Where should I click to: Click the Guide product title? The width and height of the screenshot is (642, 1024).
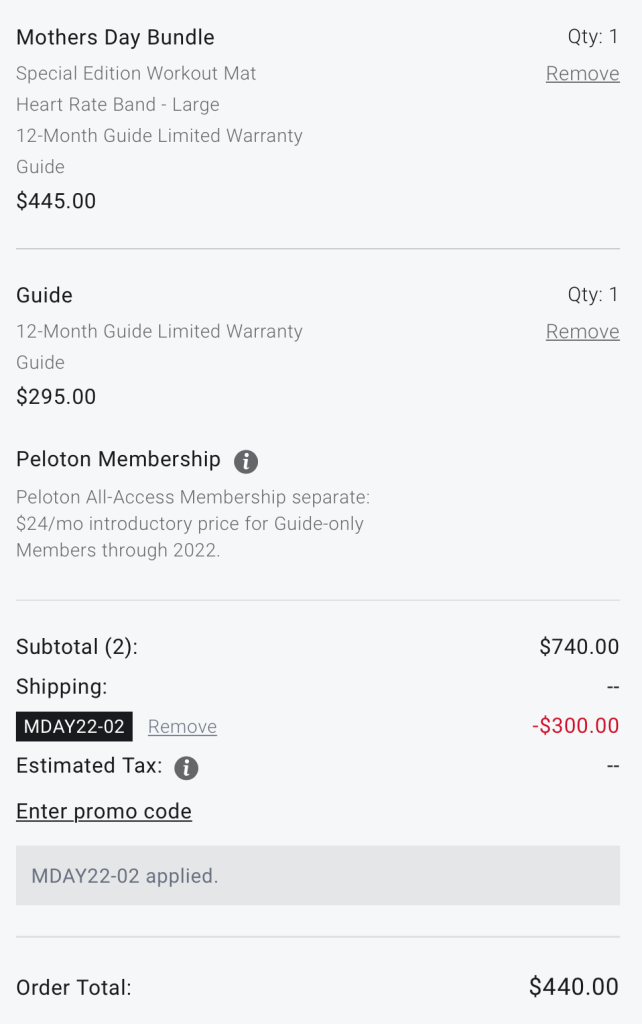44,295
